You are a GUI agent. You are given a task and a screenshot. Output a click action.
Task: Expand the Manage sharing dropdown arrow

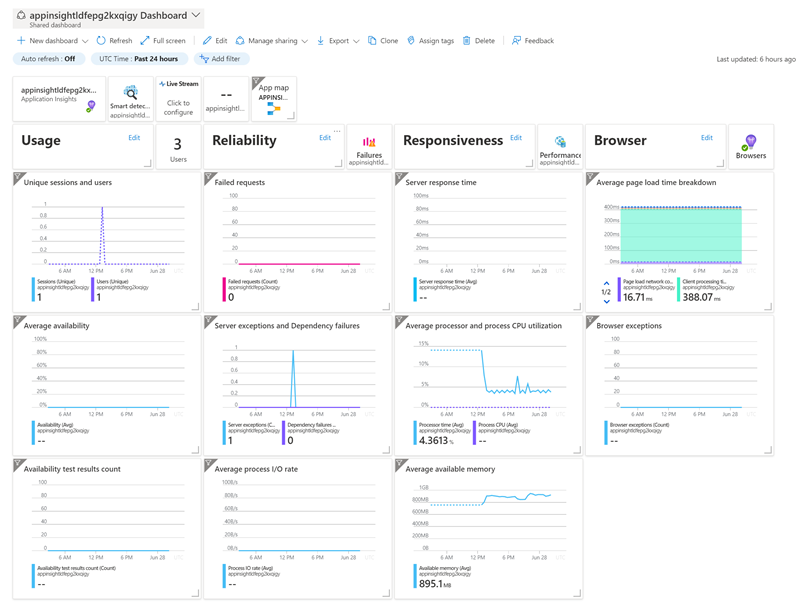(x=305, y=41)
